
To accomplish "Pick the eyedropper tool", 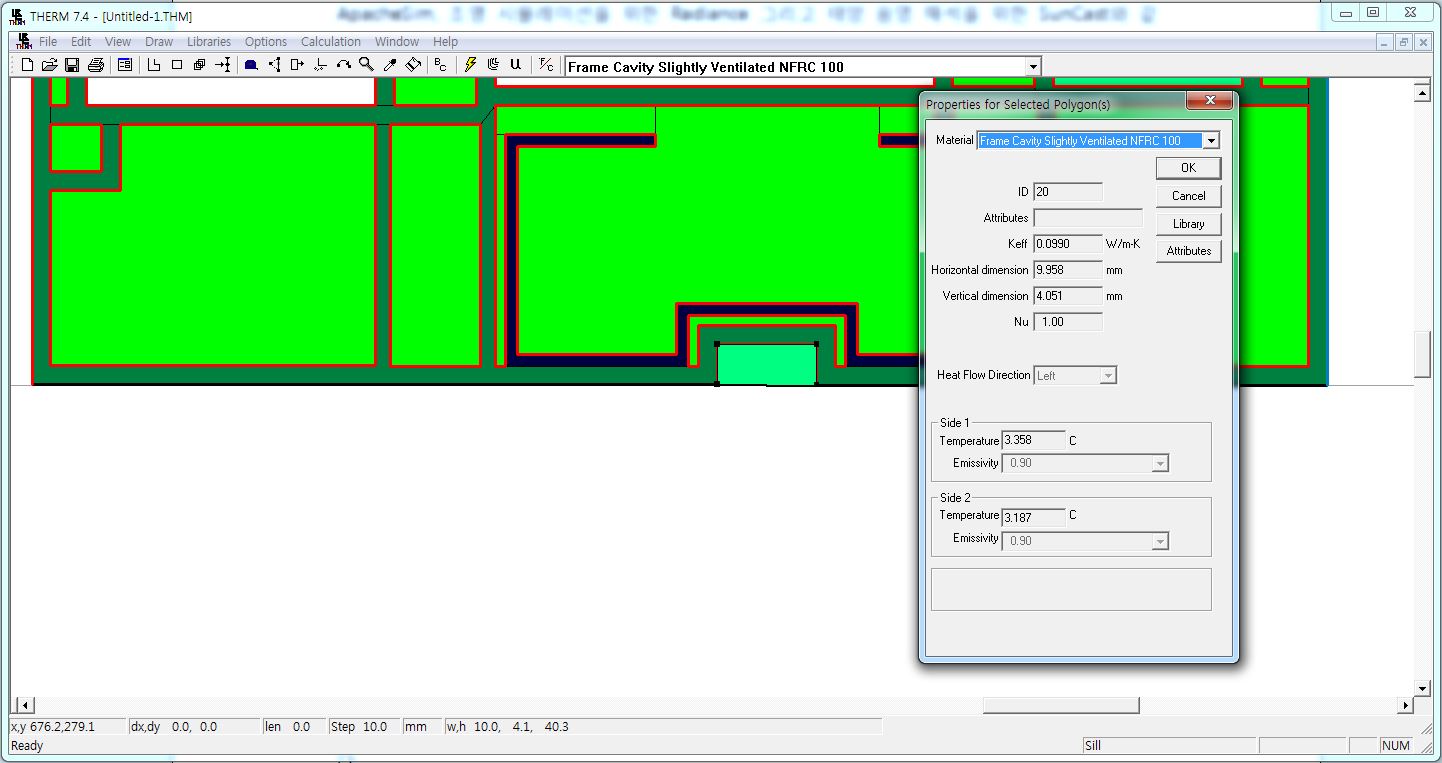I will point(390,65).
